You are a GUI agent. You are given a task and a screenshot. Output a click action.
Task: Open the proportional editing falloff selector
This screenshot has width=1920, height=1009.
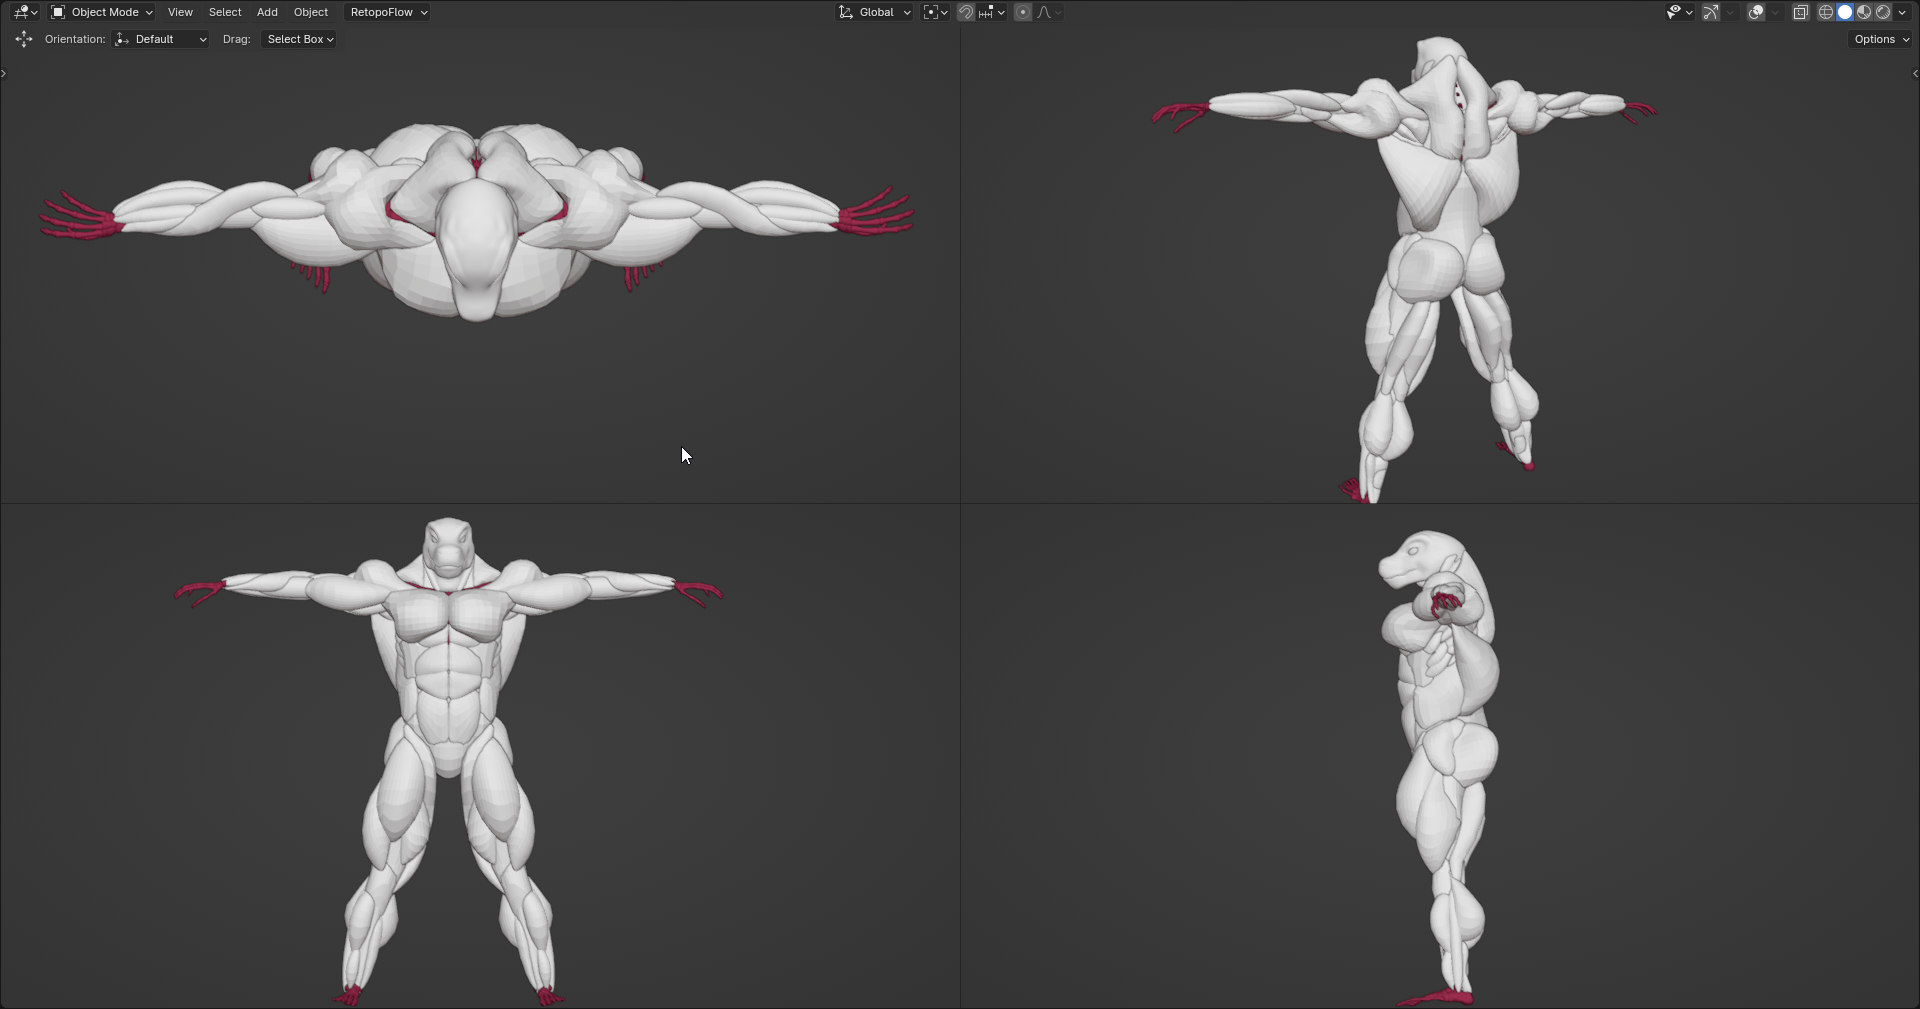click(x=1049, y=12)
